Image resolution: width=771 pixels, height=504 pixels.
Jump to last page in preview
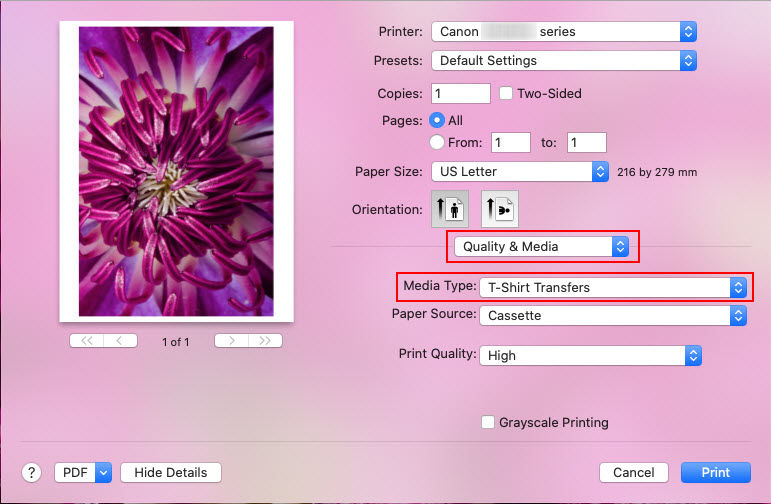point(265,341)
